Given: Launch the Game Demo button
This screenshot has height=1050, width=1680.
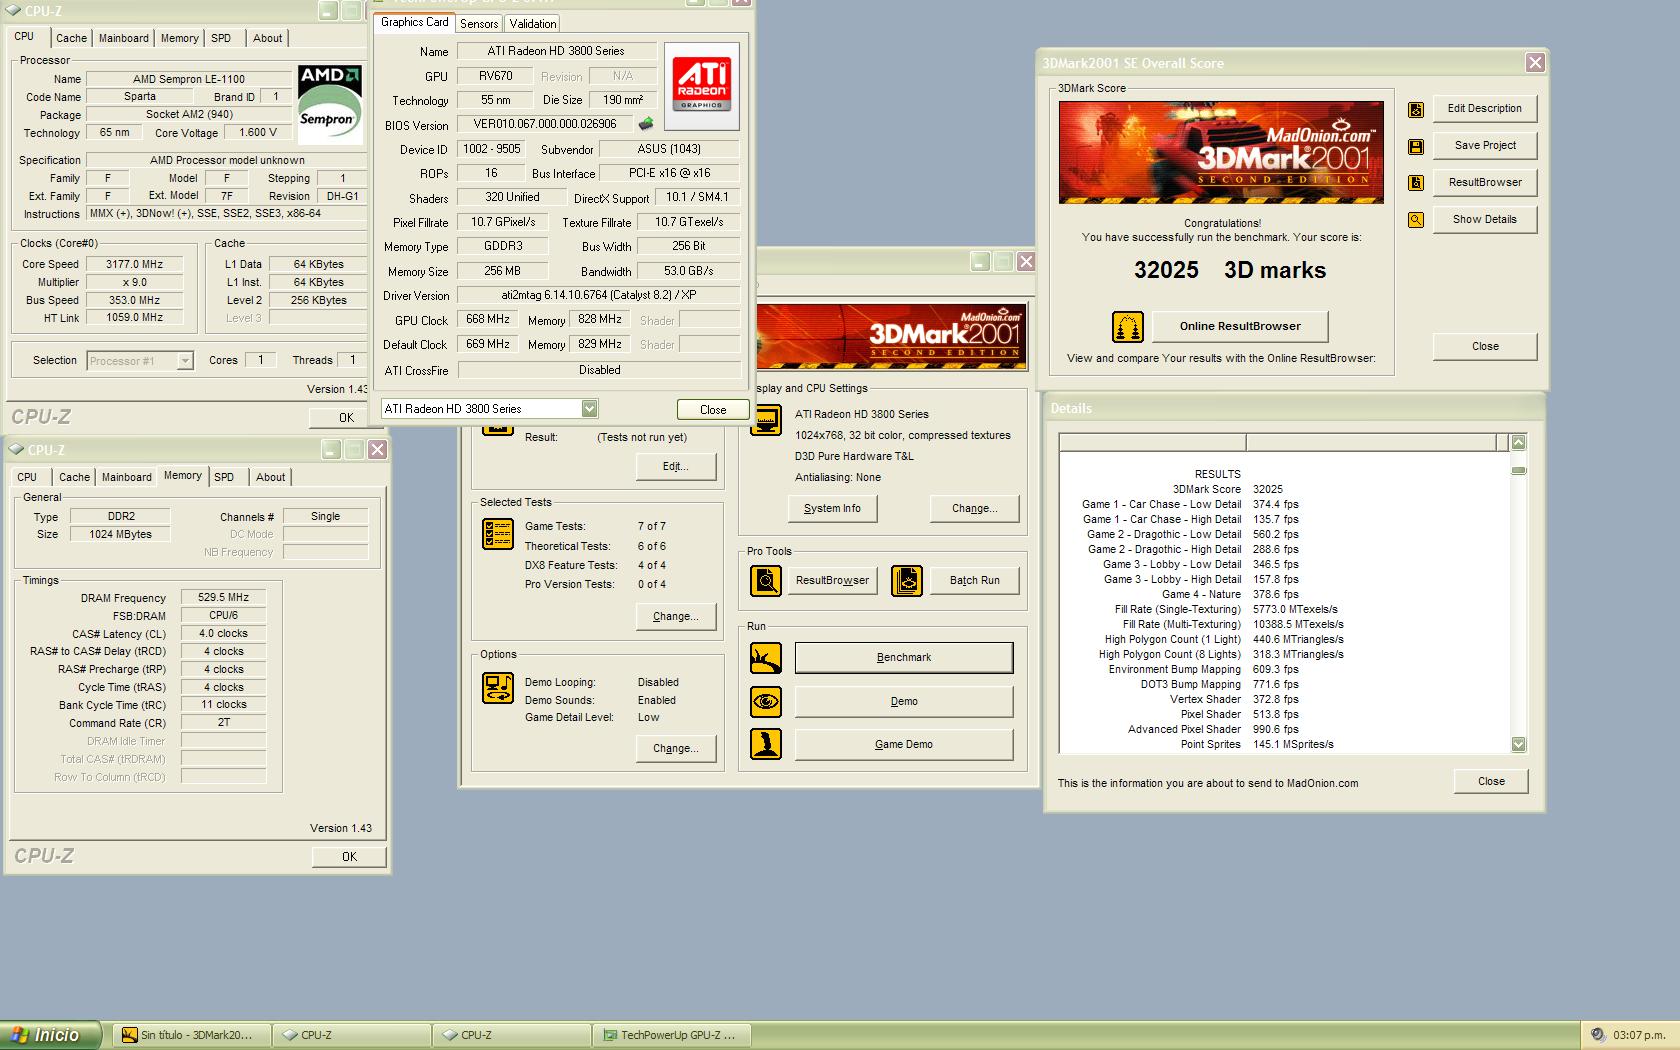Looking at the screenshot, I should tap(904, 744).
